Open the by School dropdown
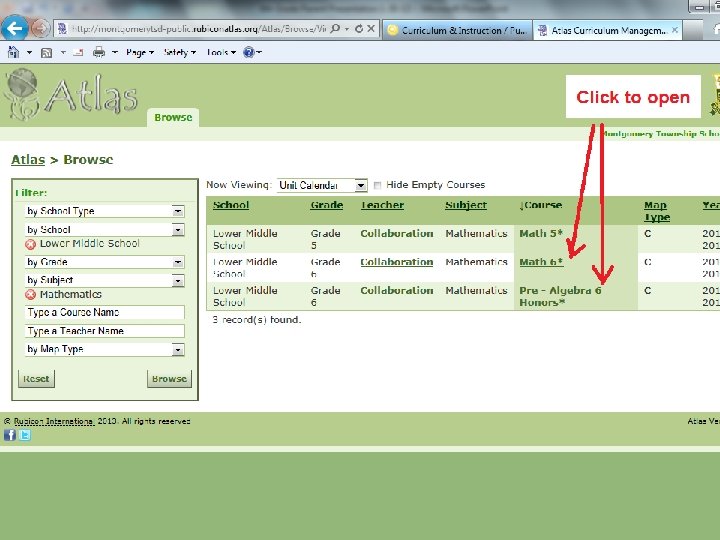The height and width of the screenshot is (540, 720). click(x=178, y=230)
